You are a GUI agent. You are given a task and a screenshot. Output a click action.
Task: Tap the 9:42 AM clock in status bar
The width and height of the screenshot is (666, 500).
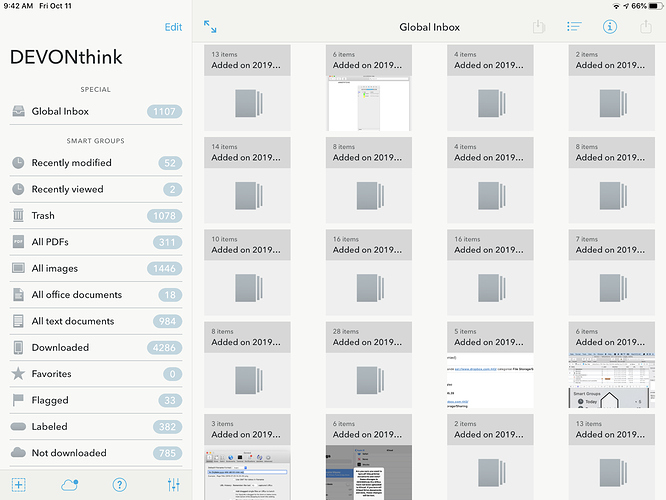18,6
